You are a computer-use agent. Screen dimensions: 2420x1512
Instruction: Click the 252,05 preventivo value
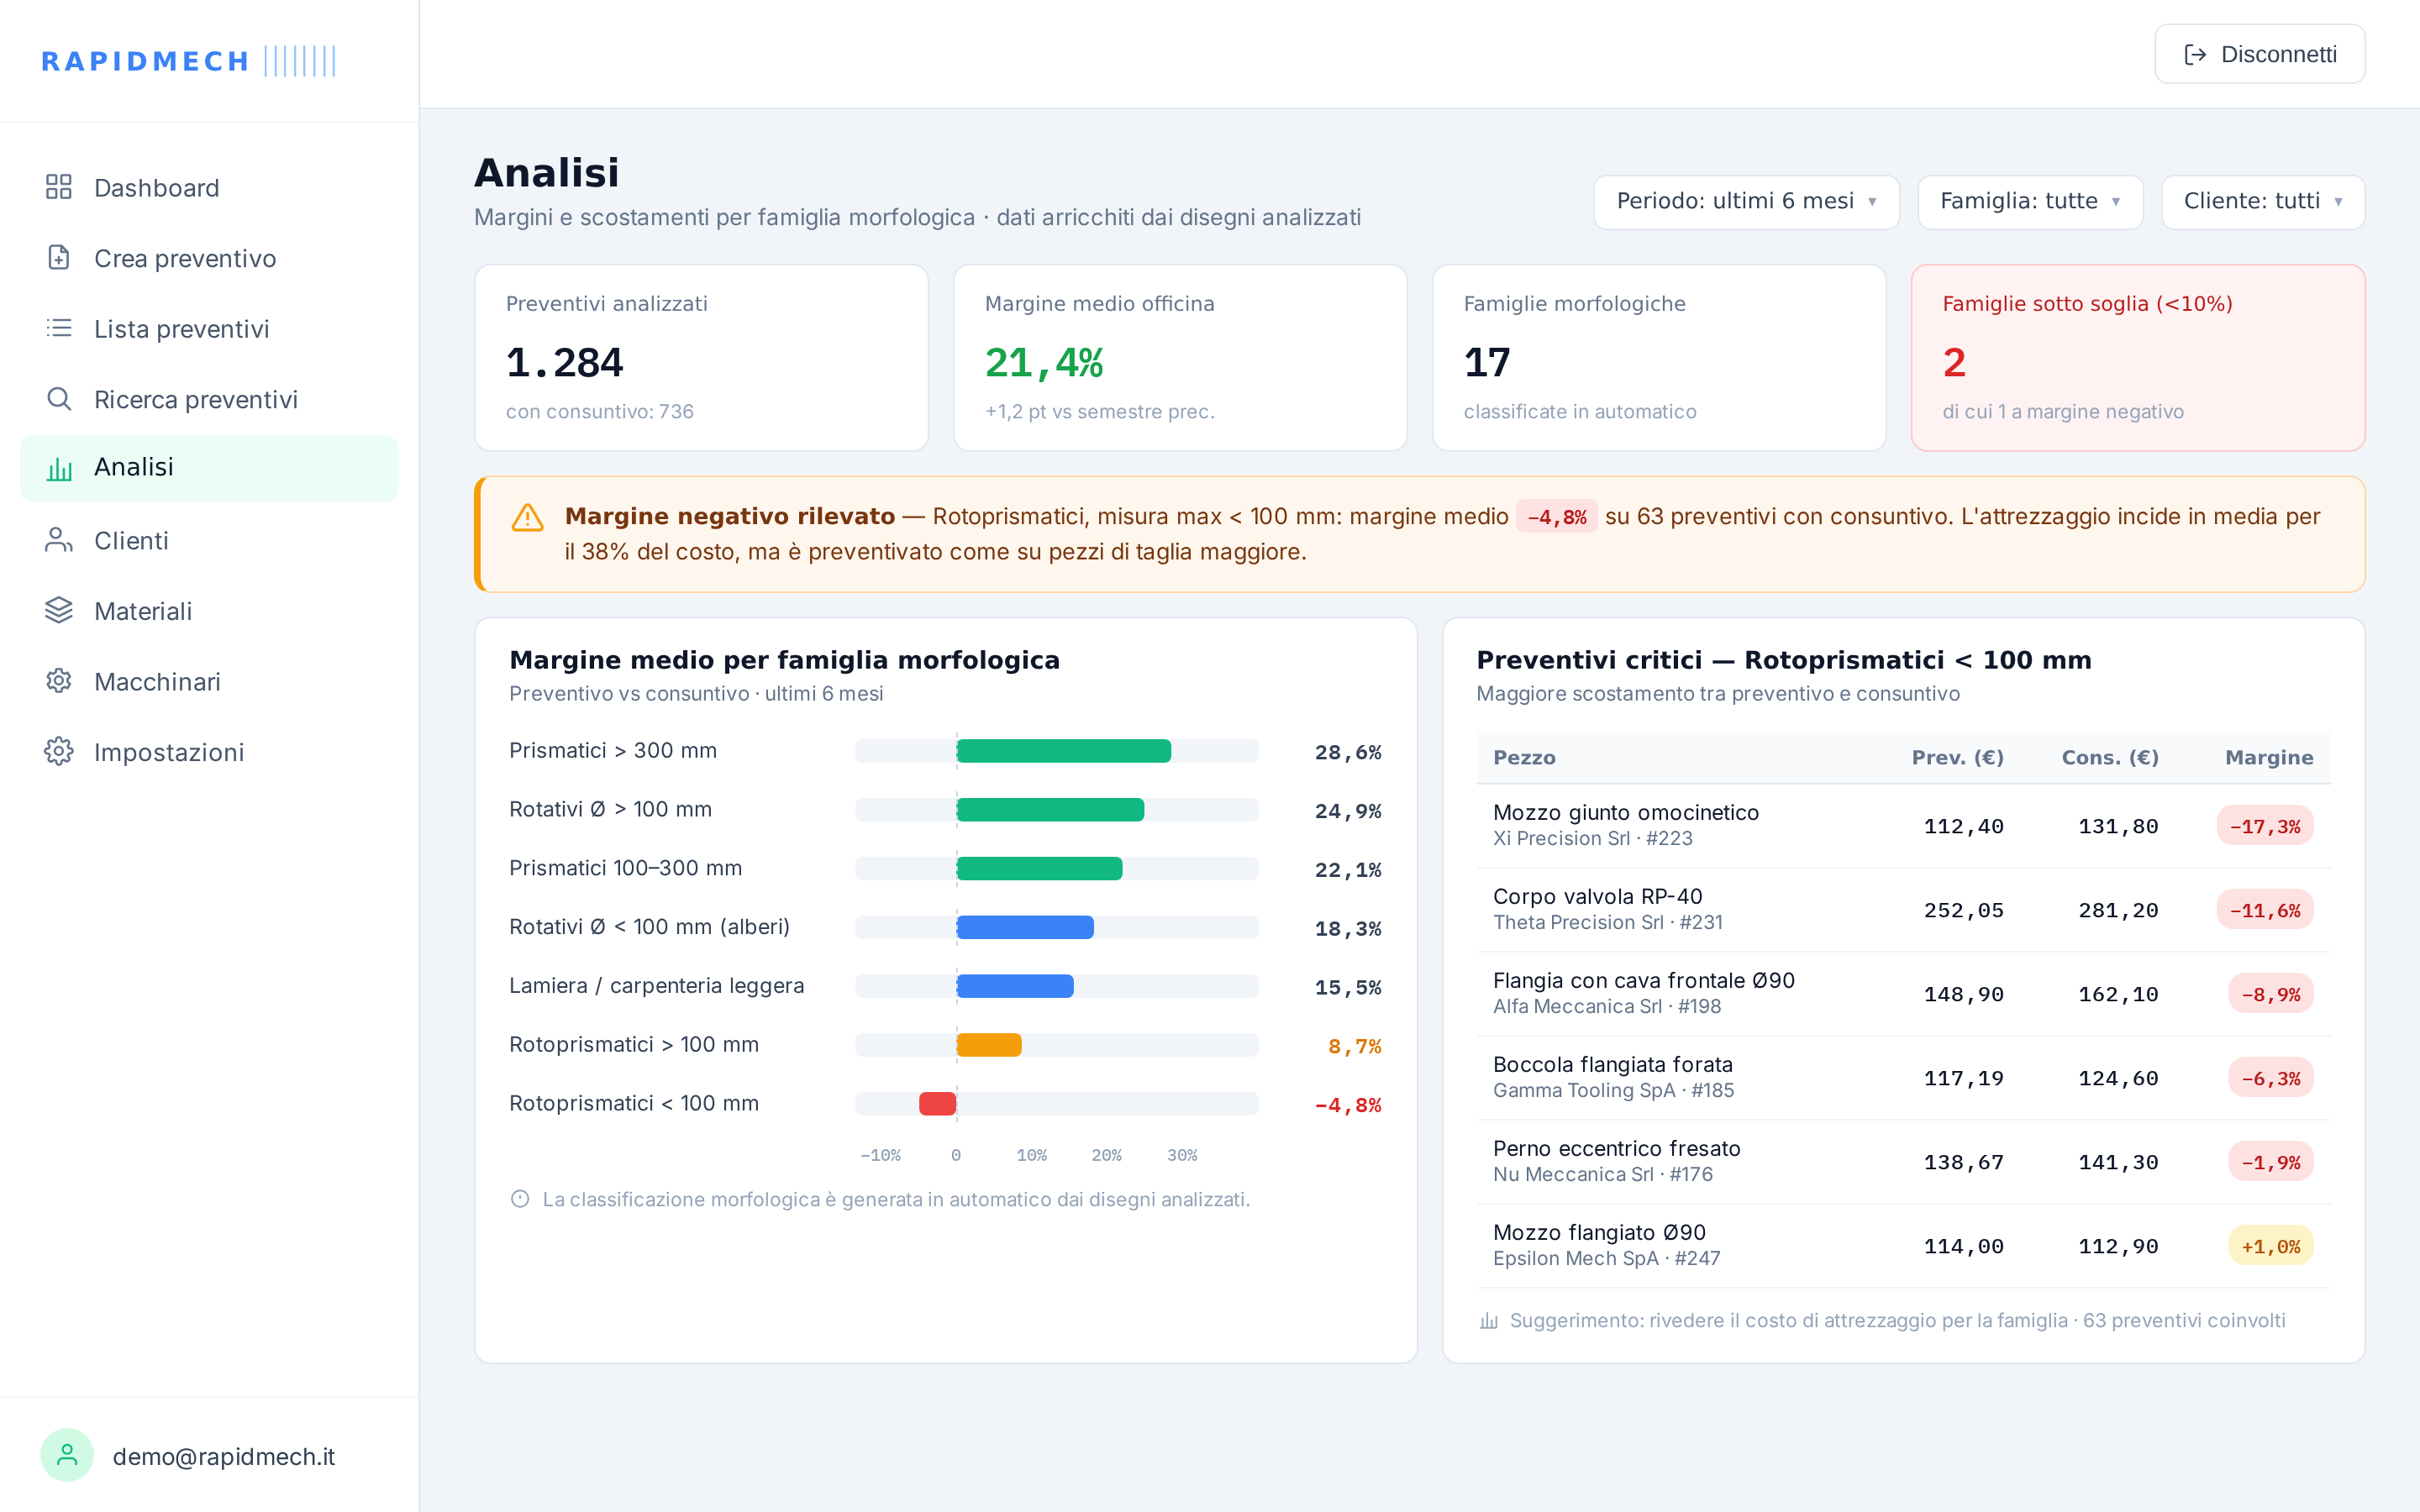click(x=1964, y=911)
